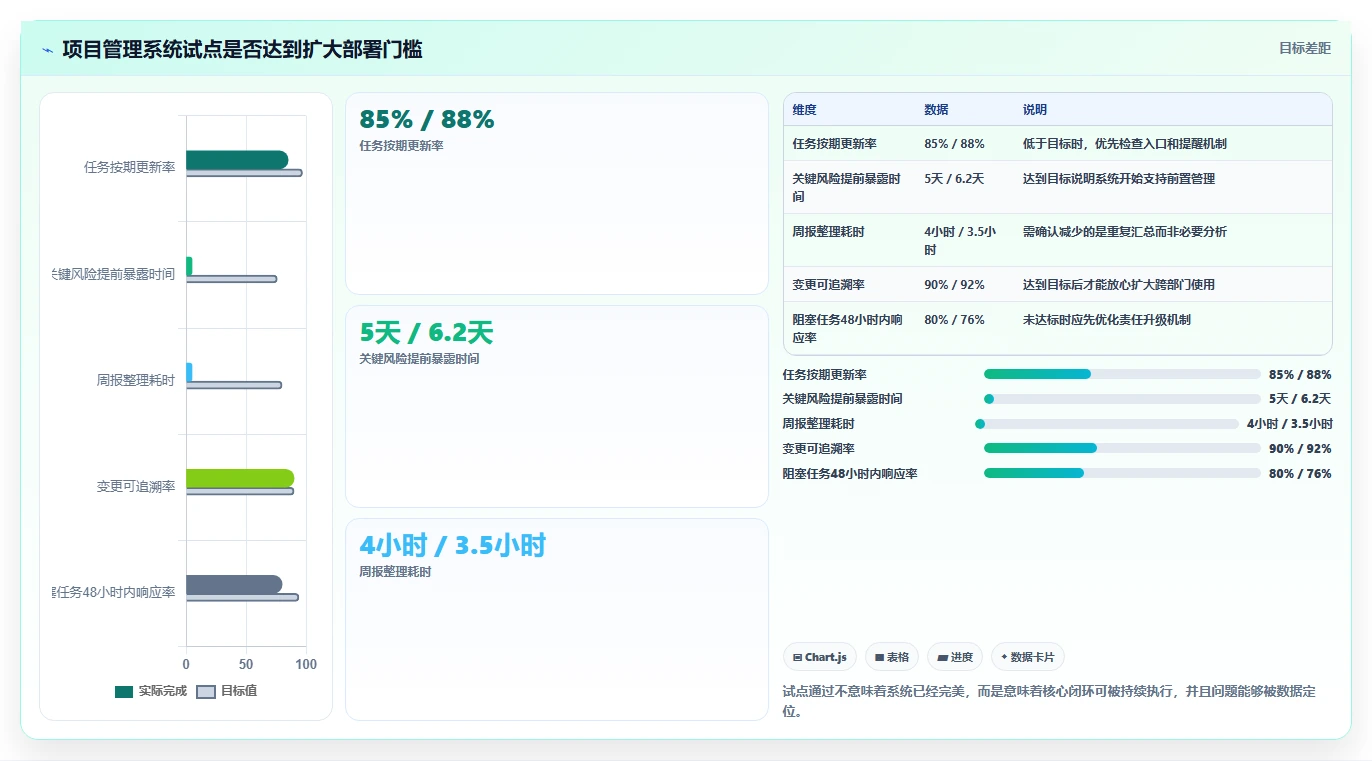Click the 实际完成 legend color swatch

(x=124, y=691)
